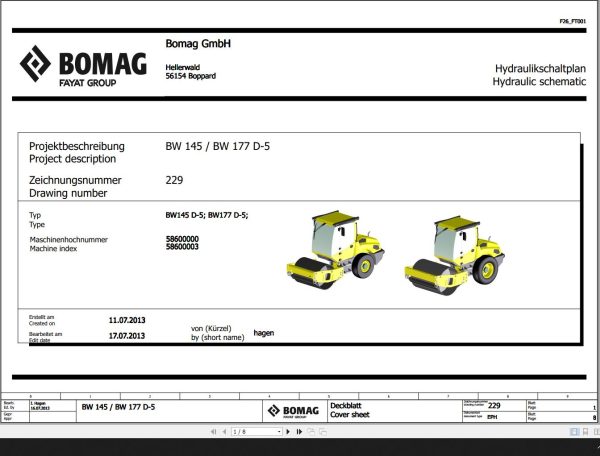Select the label 'Projektbeschreibung'
The width and height of the screenshot is (600, 456).
(x=77, y=146)
